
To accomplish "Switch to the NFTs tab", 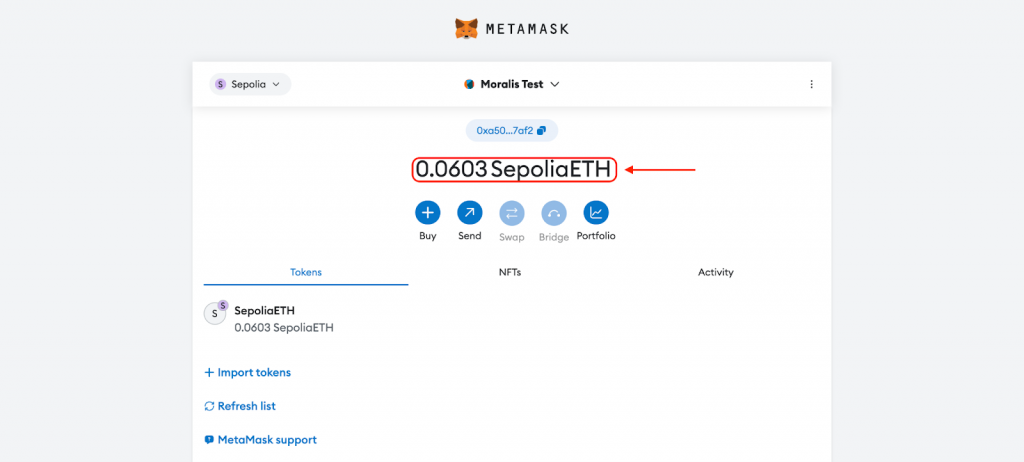I will (x=510, y=272).
